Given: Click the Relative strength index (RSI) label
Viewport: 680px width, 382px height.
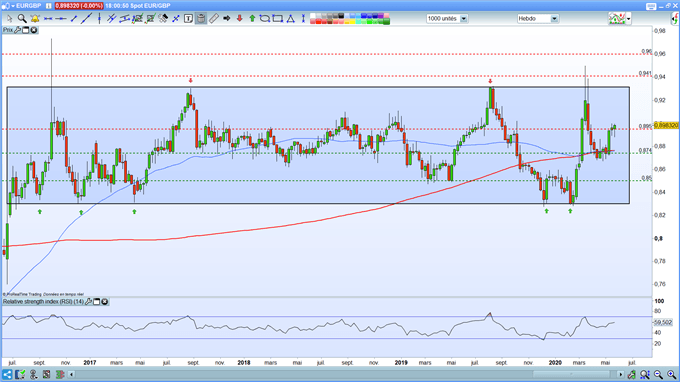Looking at the screenshot, I should [x=43, y=301].
